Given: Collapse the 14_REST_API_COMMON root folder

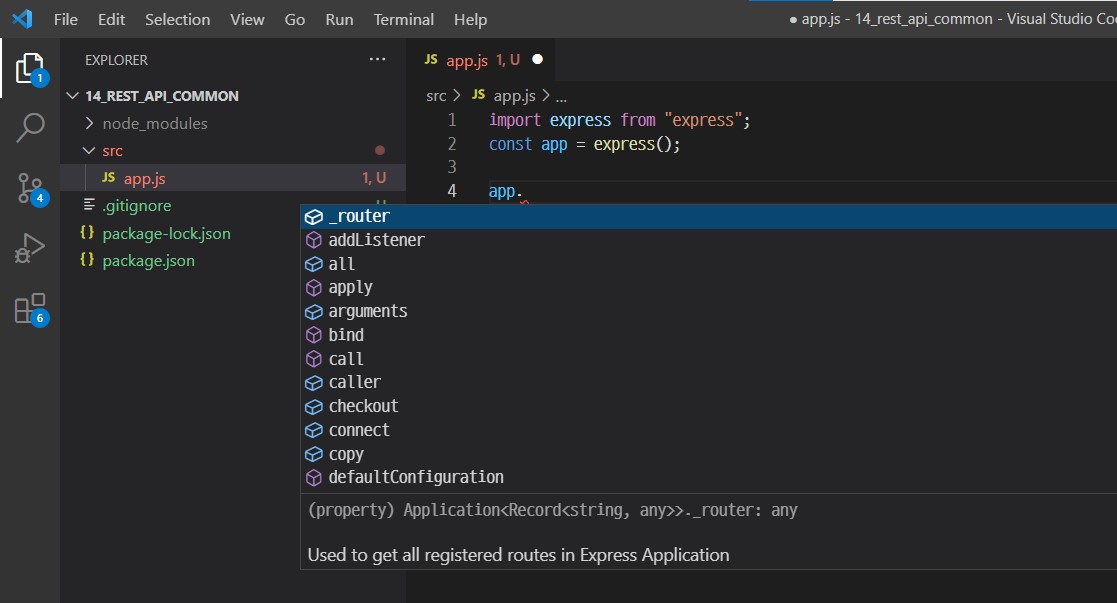Looking at the screenshot, I should pos(71,96).
